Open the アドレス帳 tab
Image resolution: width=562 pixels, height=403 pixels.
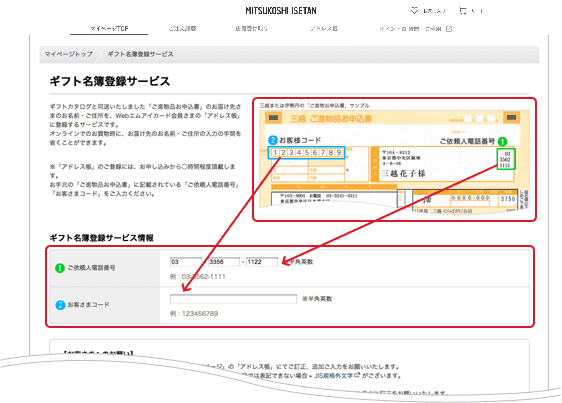click(x=324, y=28)
